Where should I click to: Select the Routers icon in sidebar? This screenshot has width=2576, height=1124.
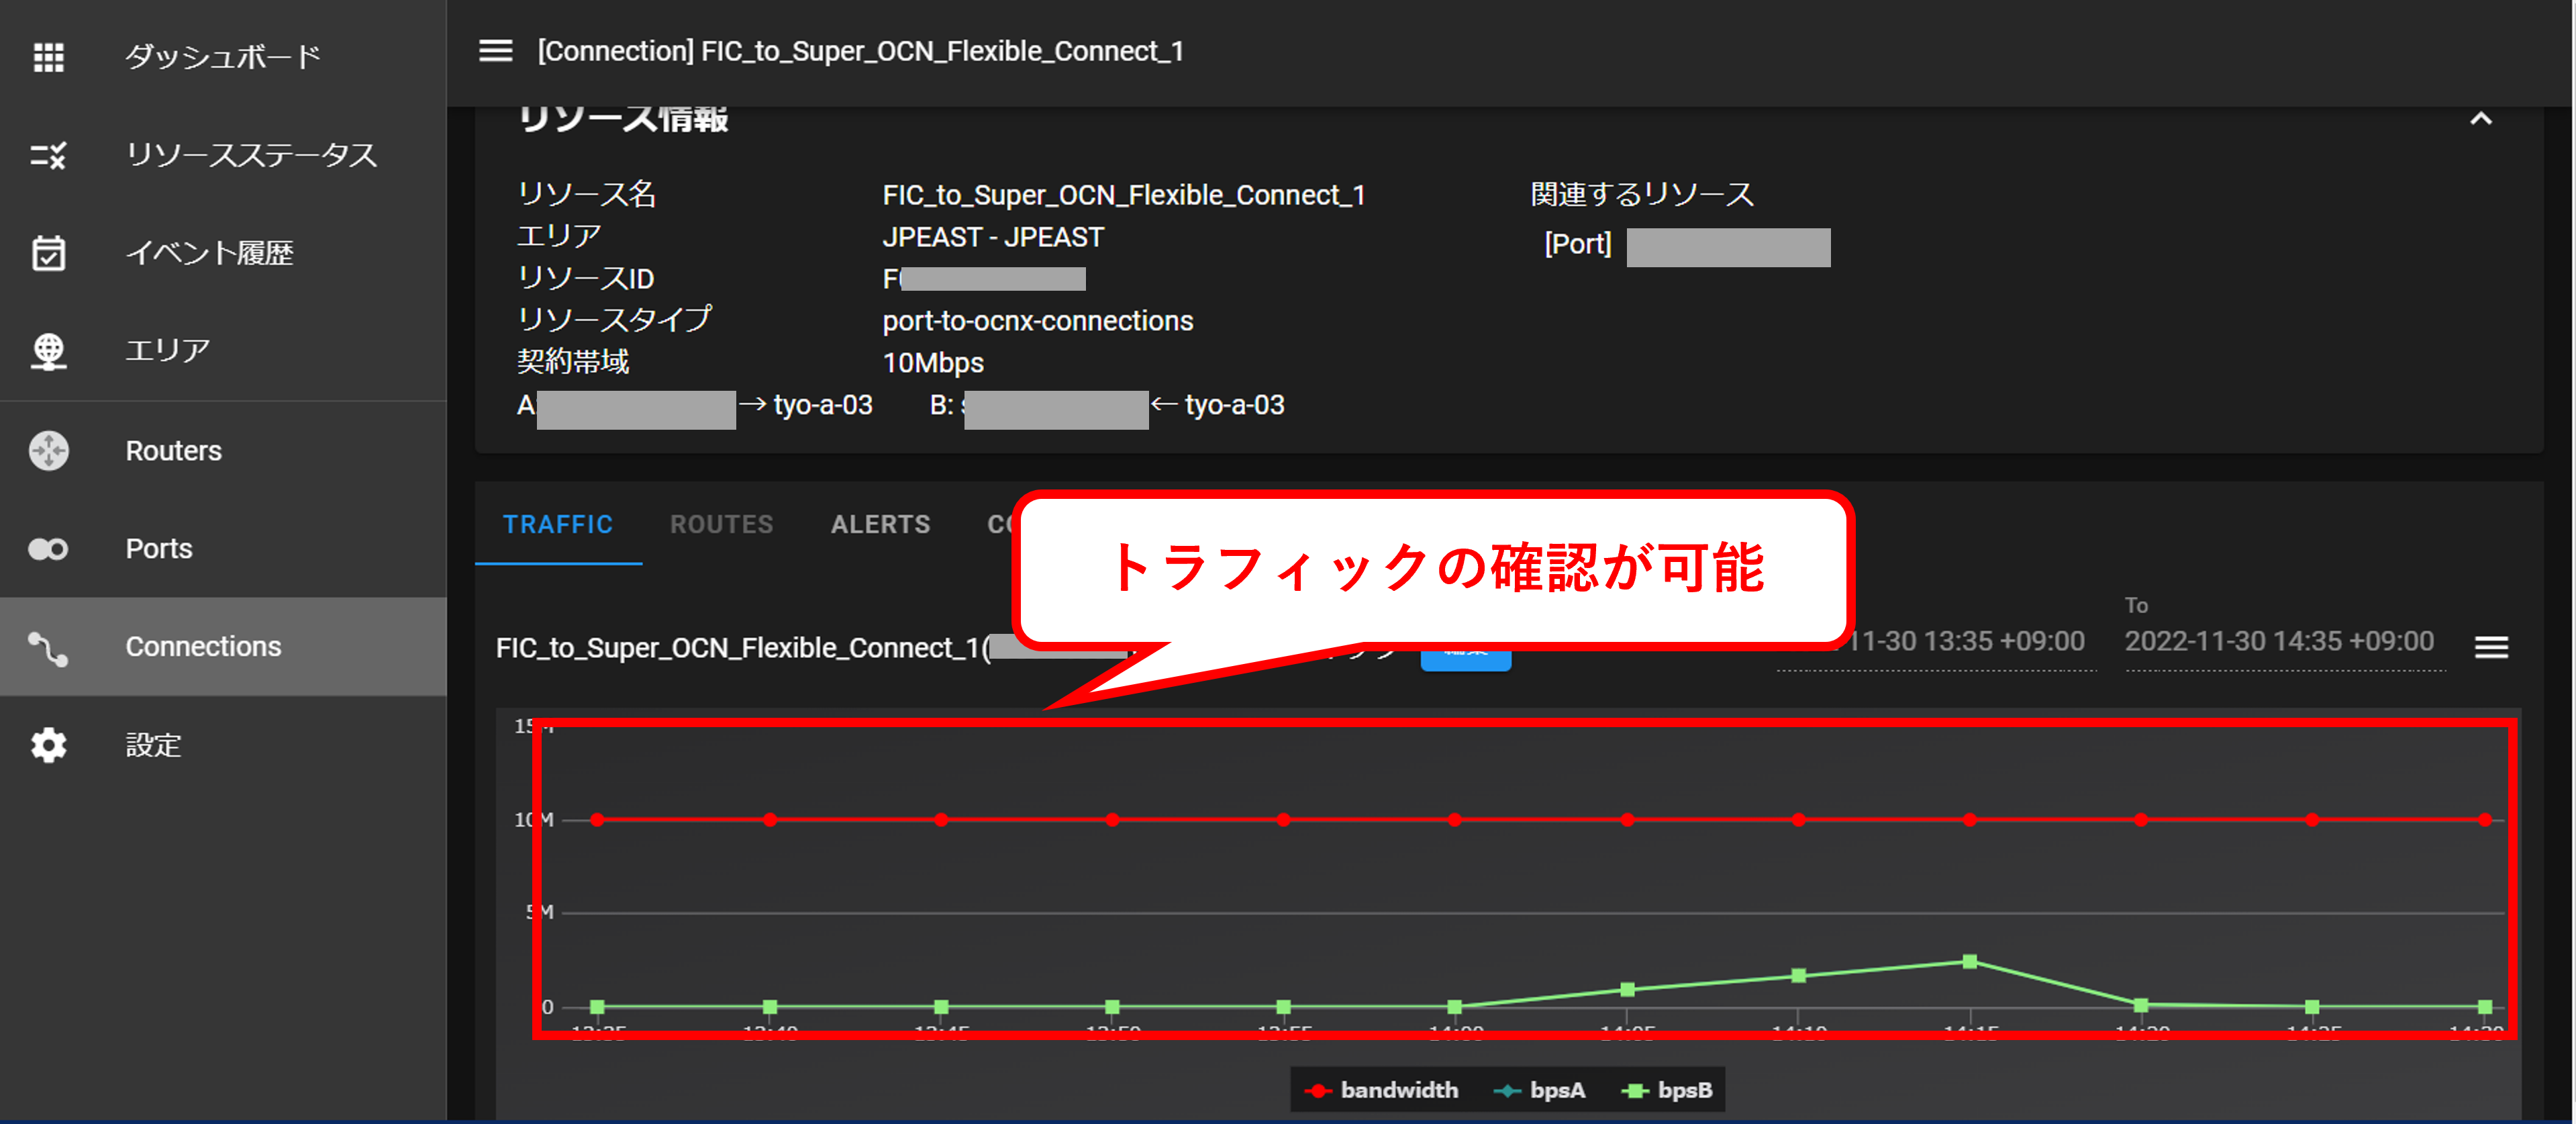tap(48, 450)
